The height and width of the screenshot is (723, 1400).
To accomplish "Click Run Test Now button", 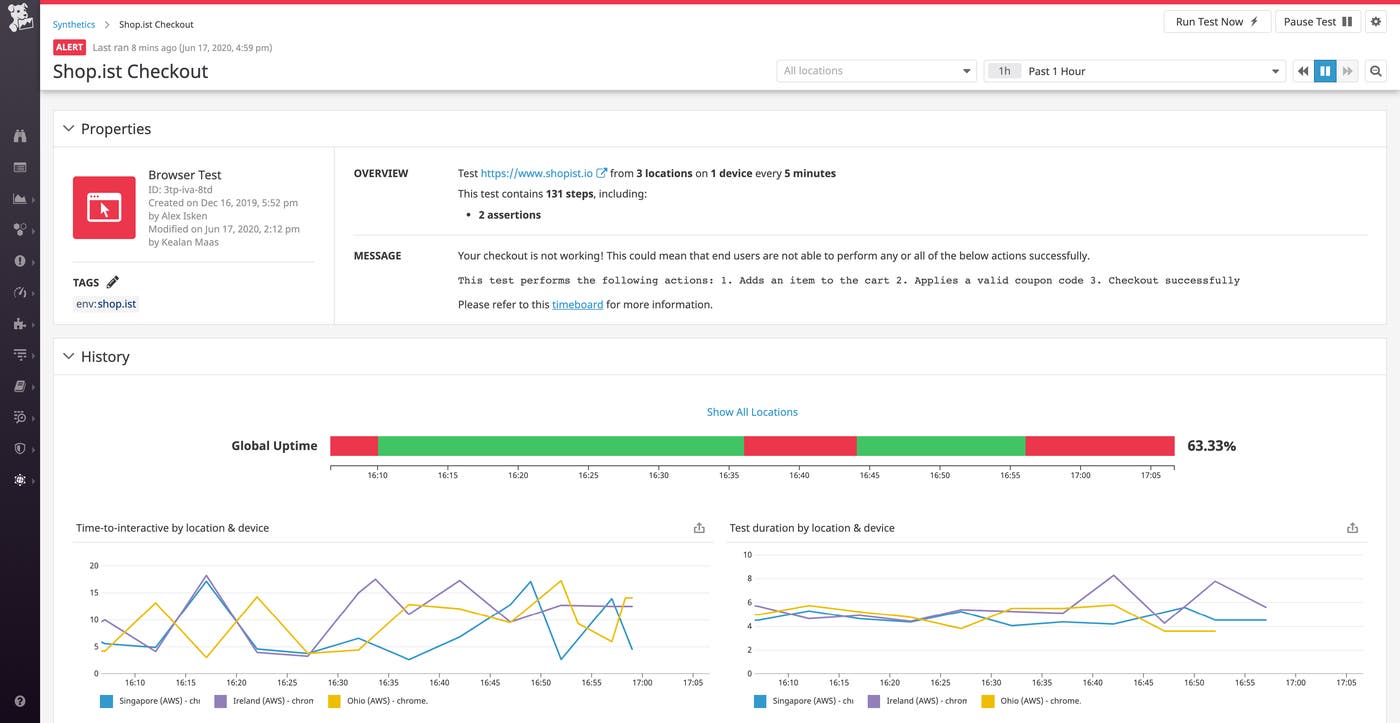I will 1217,22.
